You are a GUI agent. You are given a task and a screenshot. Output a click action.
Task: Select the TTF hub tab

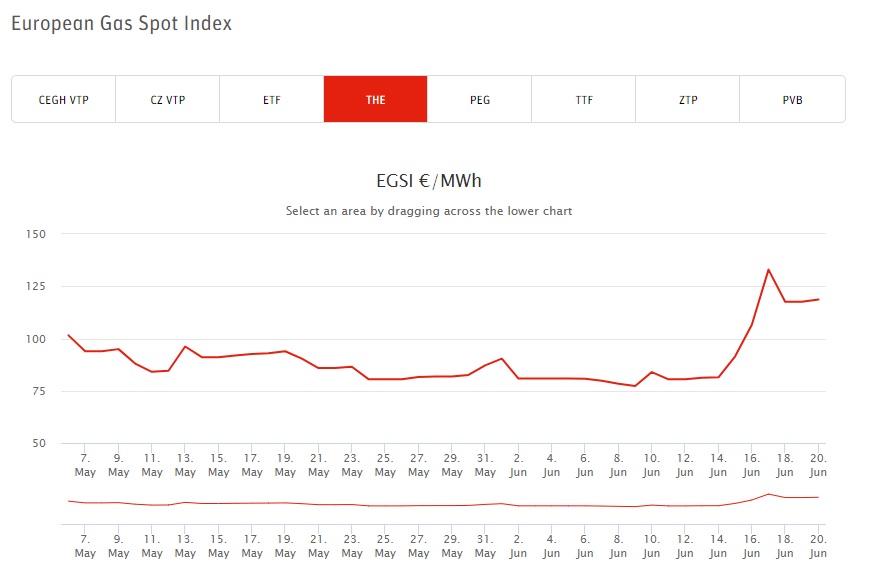pos(584,100)
